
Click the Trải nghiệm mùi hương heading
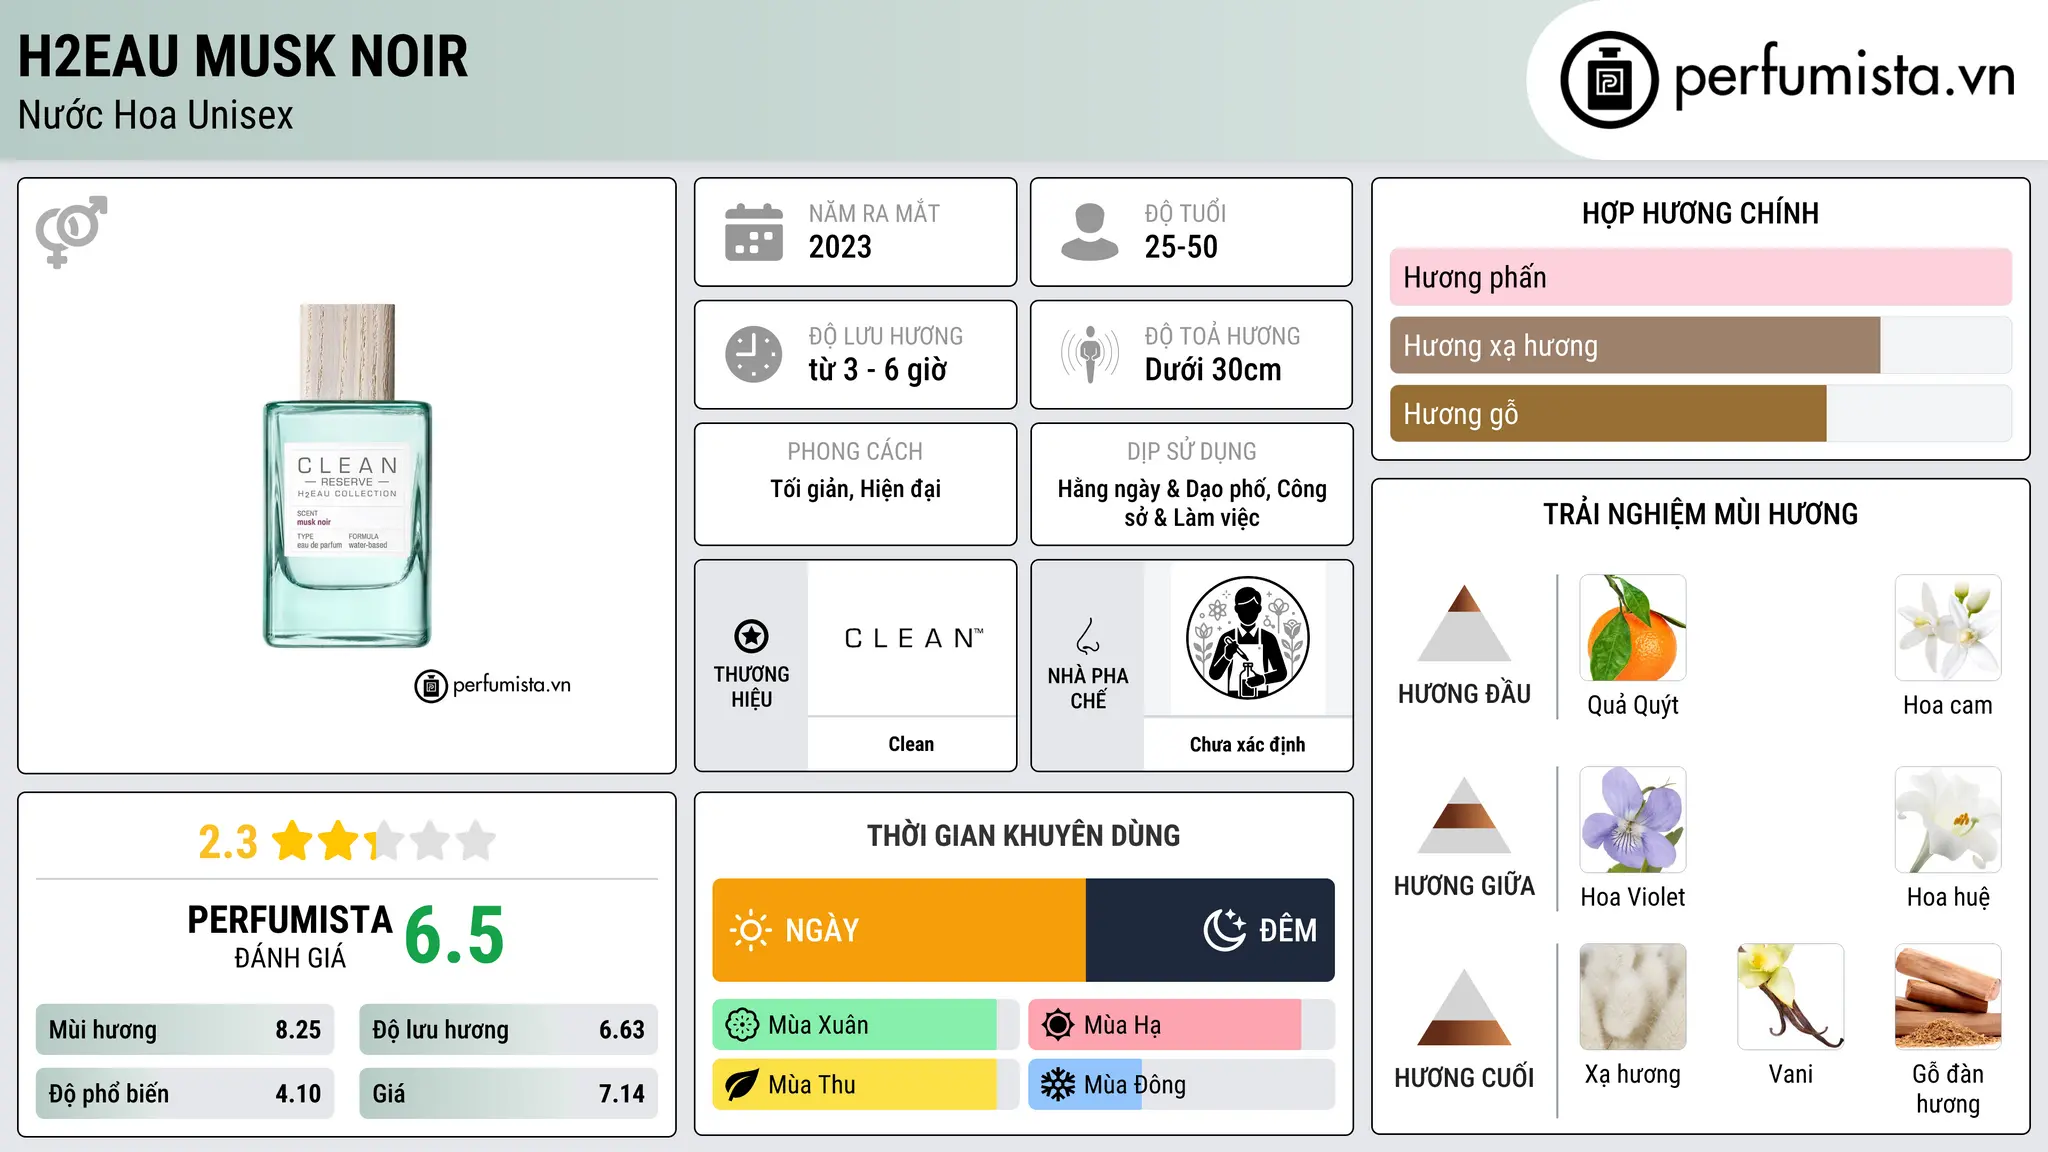coord(1700,515)
